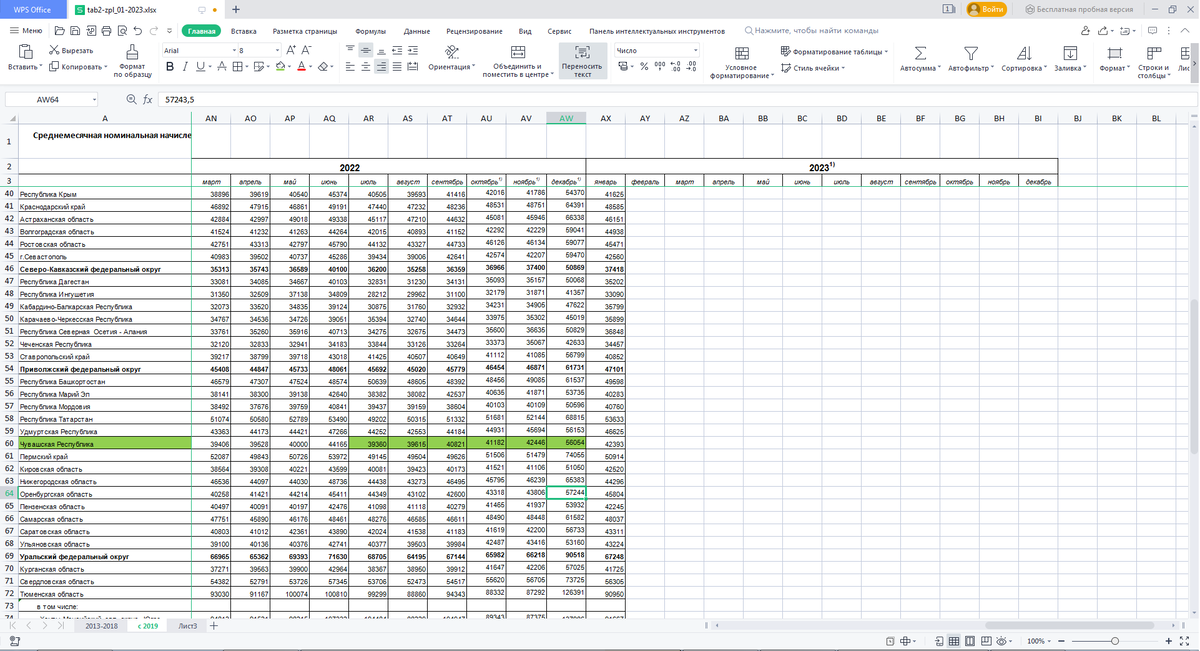This screenshot has height=651, width=1200.
Task: Click the magnifier icon beside formula bar
Action: pos(131,99)
